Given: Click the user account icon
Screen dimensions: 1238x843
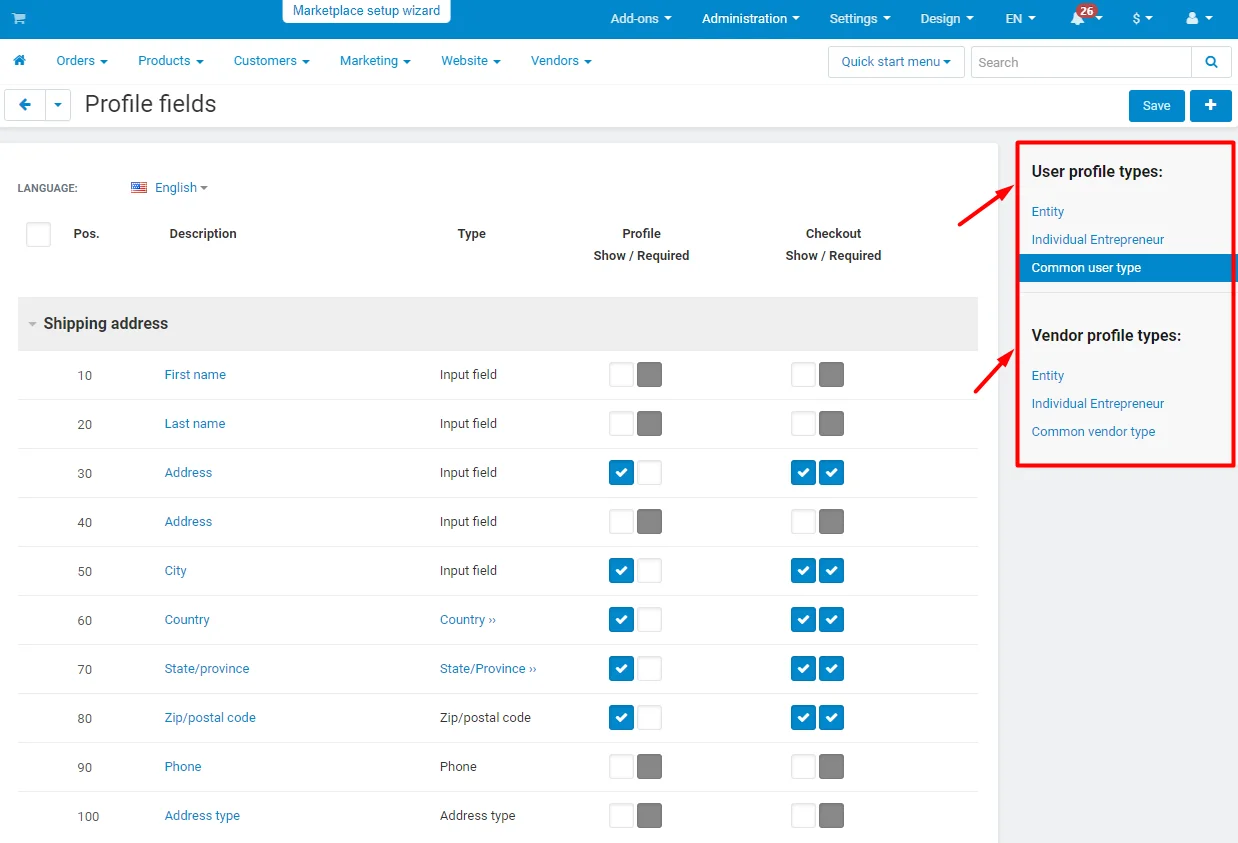Looking at the screenshot, I should [x=1192, y=19].
